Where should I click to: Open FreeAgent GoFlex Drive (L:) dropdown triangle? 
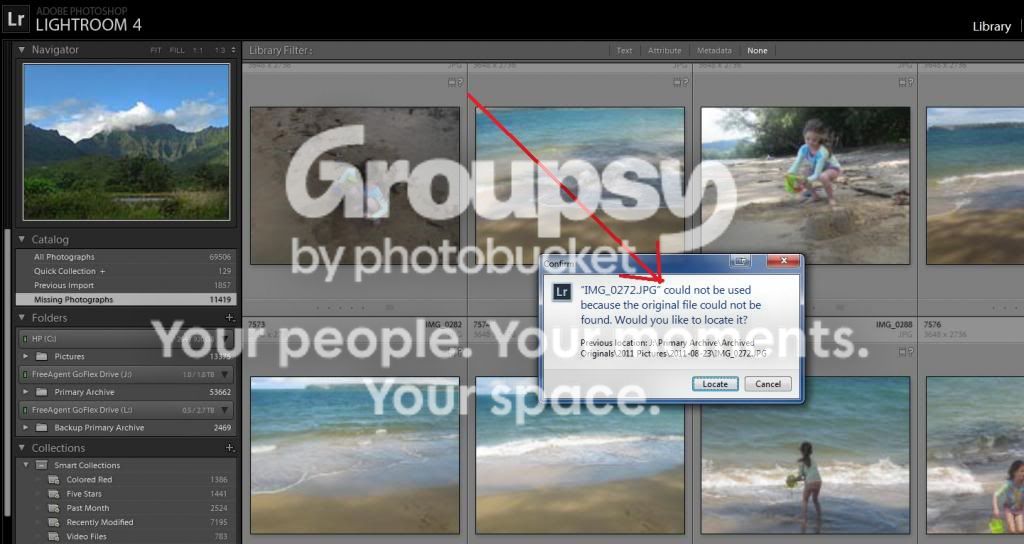(225, 410)
